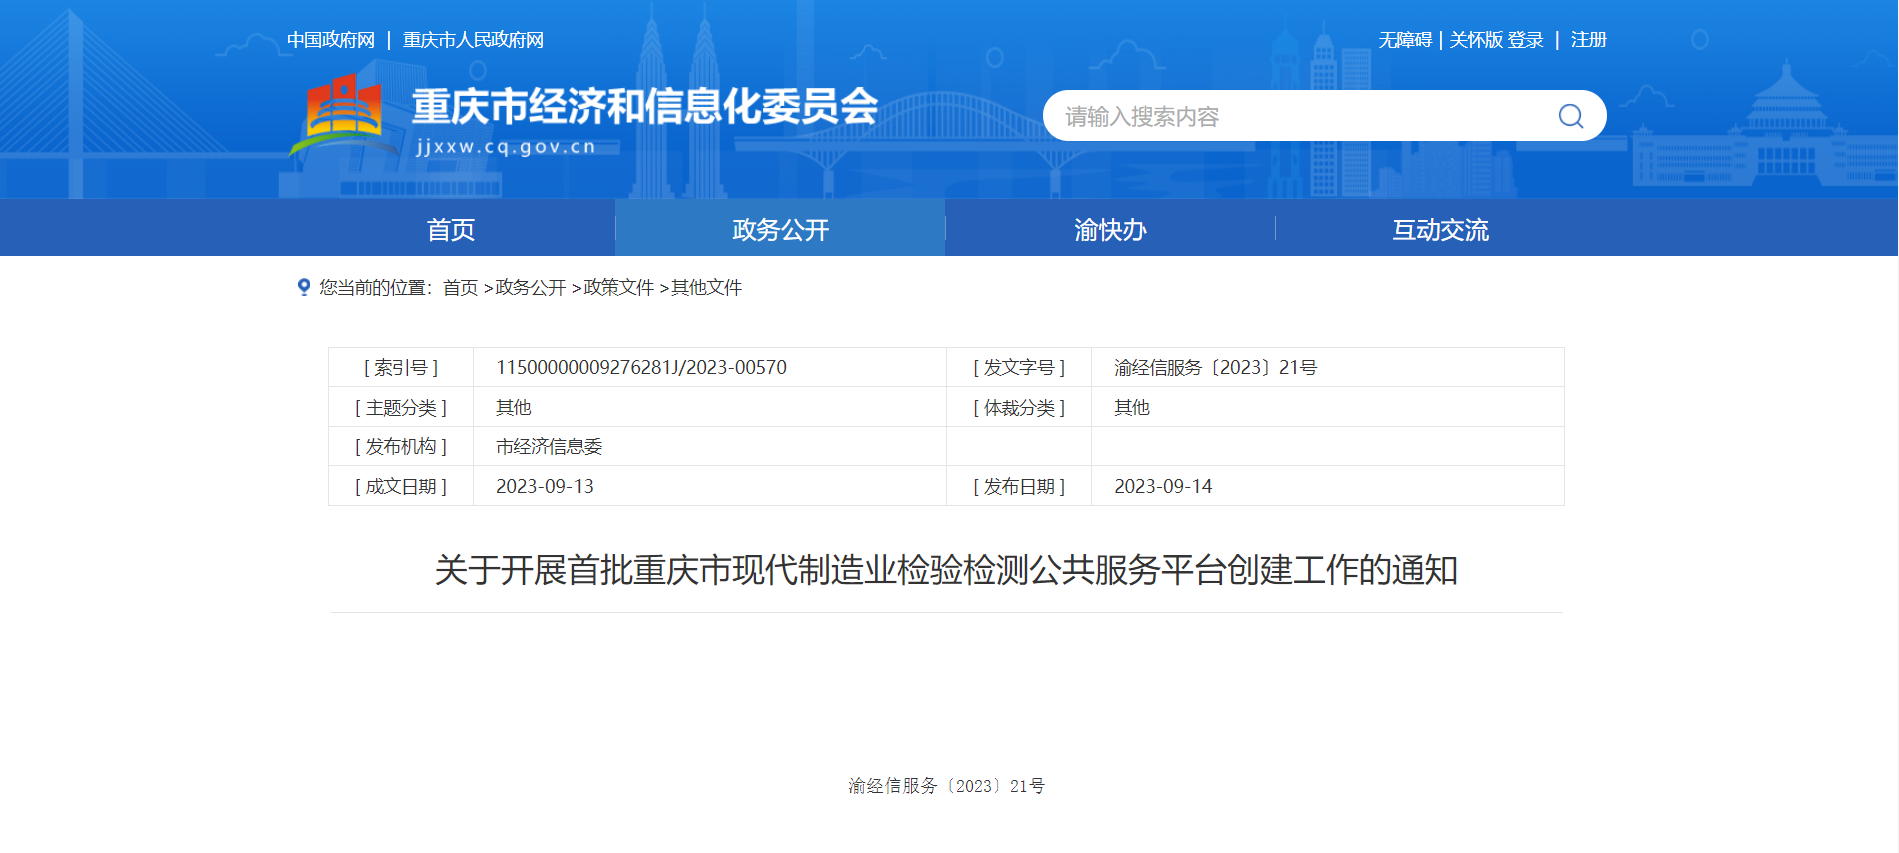Image resolution: width=1899 pixels, height=853 pixels.
Task: Open the 互动交流 navigation tab
Action: click(x=1440, y=229)
